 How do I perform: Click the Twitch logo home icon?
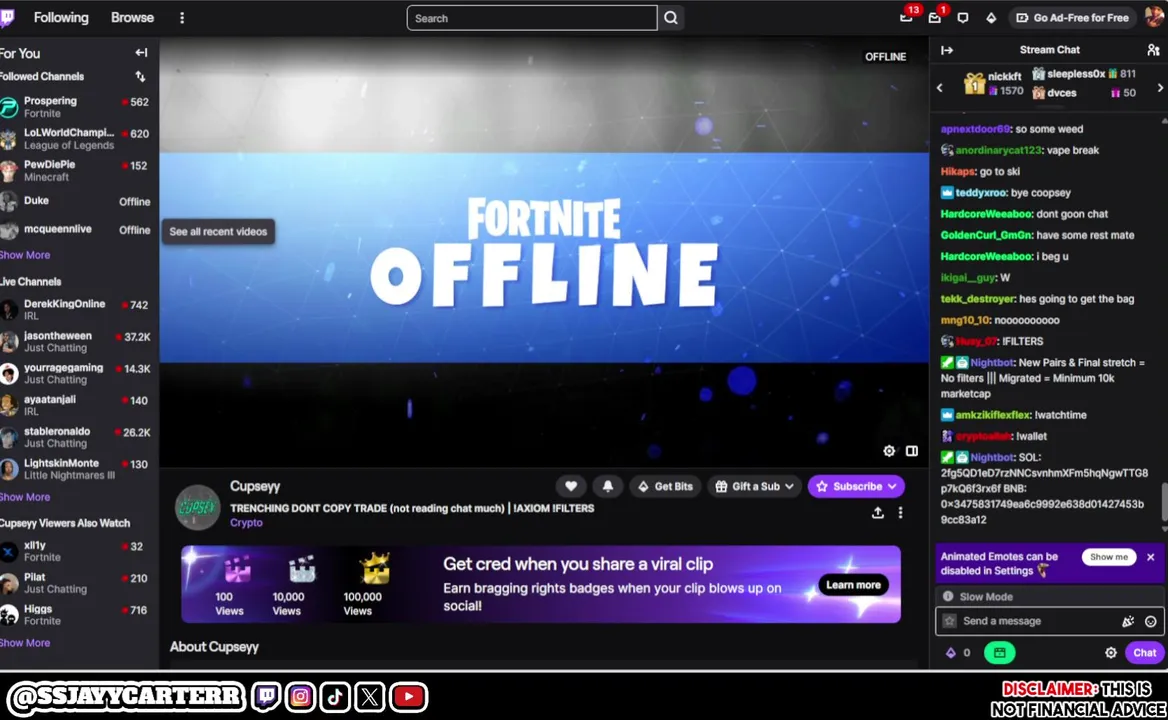pos(7,18)
